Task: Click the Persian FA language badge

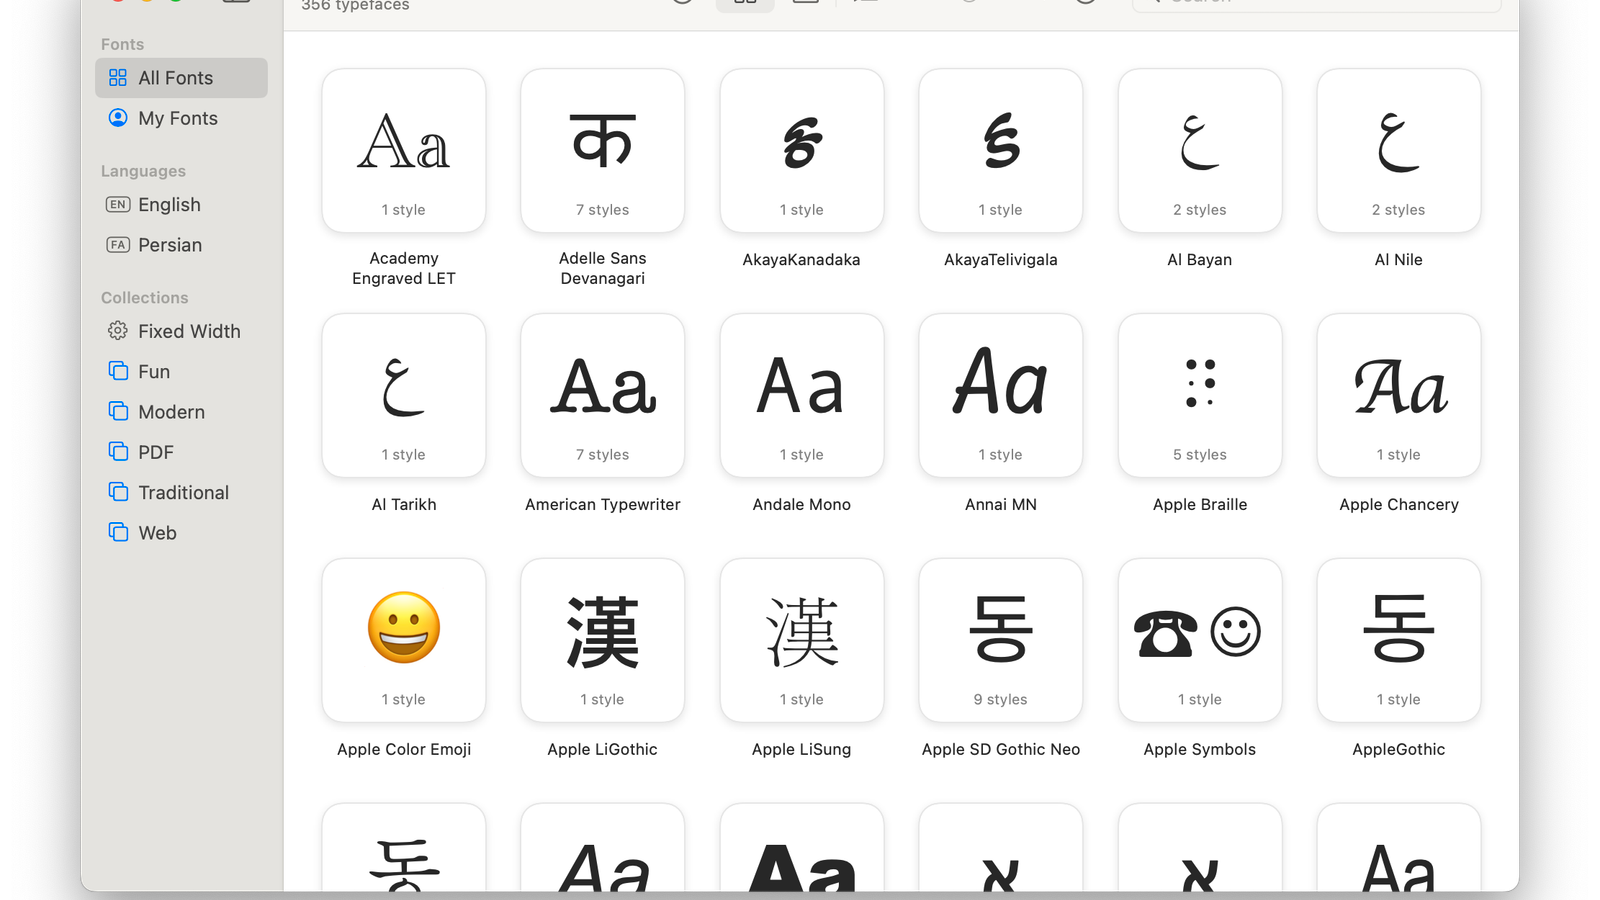Action: point(117,245)
